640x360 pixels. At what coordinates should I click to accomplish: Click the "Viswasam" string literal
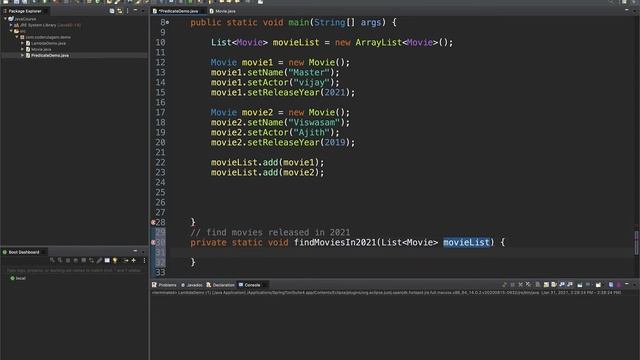click(314, 122)
